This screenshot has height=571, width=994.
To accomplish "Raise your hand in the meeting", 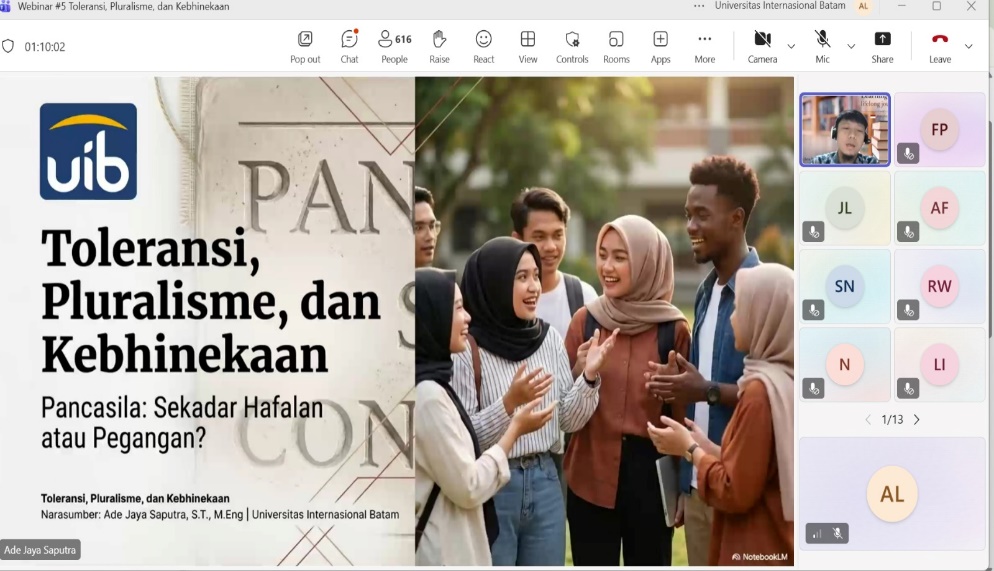I will tap(439, 46).
